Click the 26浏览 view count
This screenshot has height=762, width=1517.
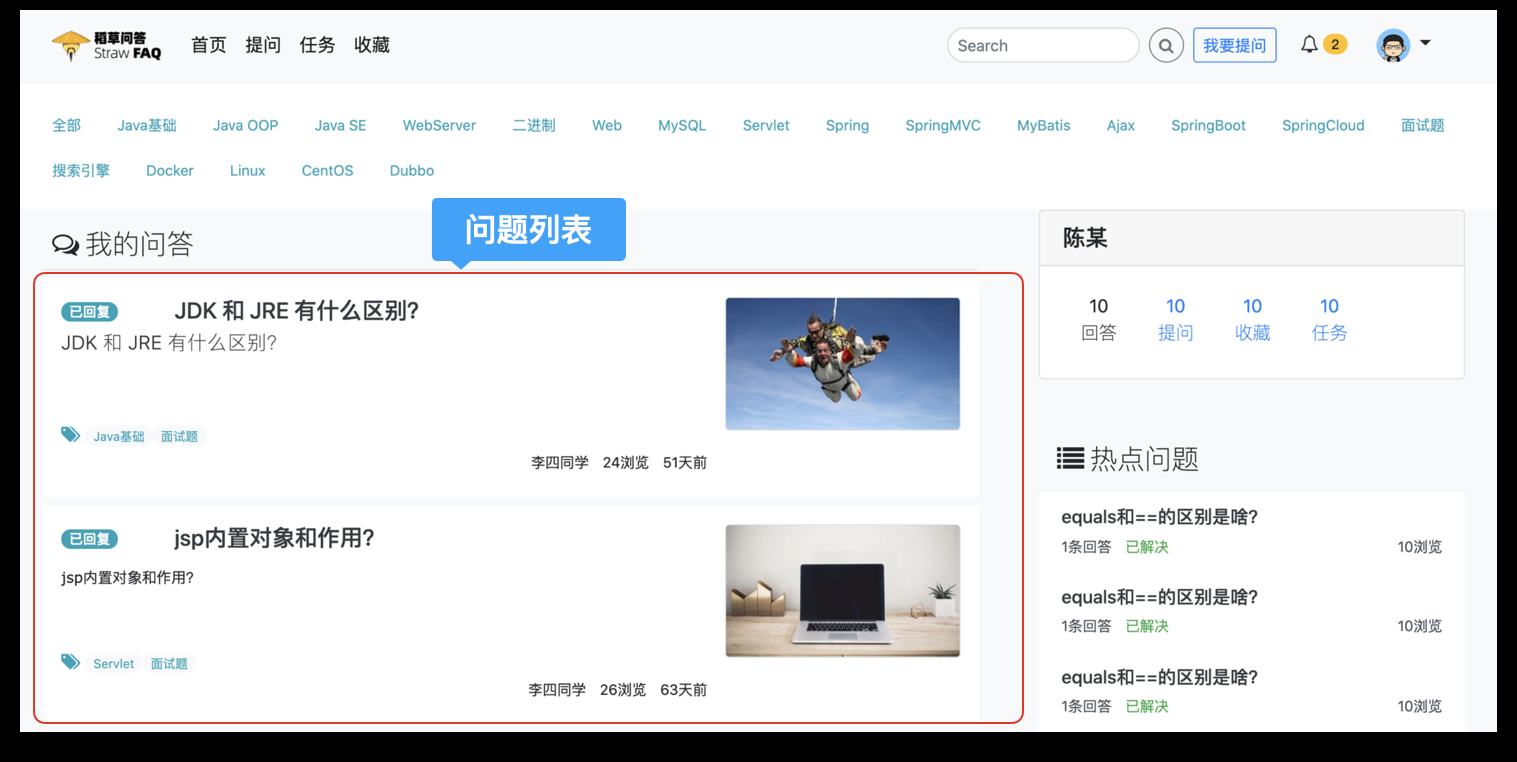[x=623, y=689]
